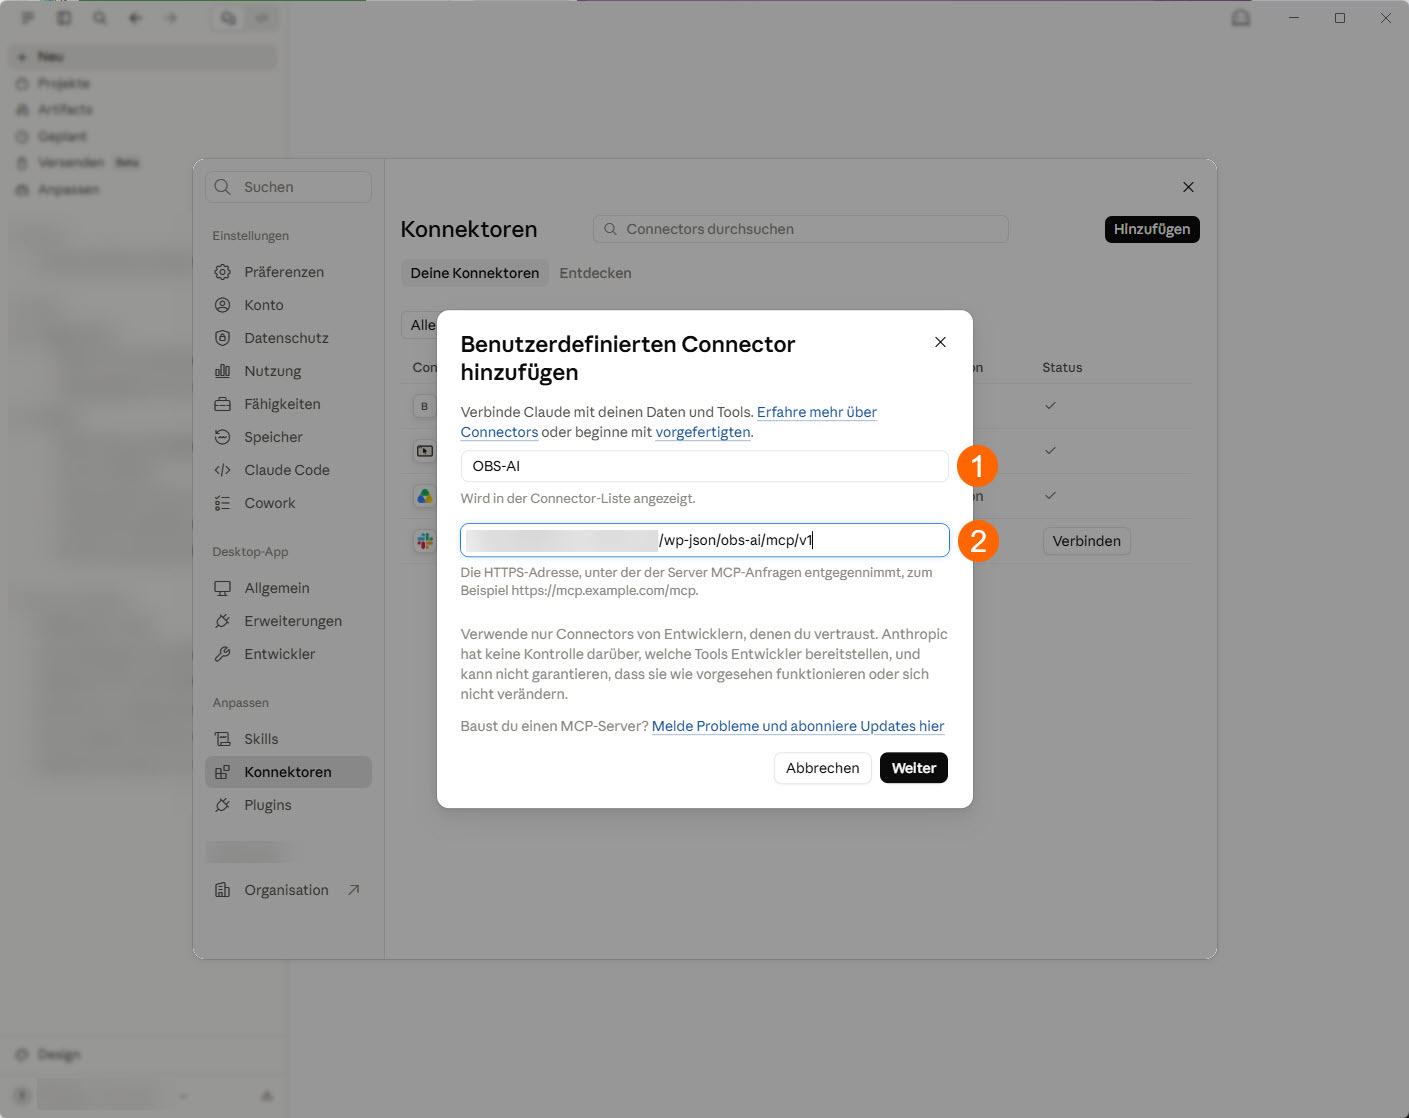Close the settings window with the X
The height and width of the screenshot is (1118, 1409).
tap(1188, 187)
